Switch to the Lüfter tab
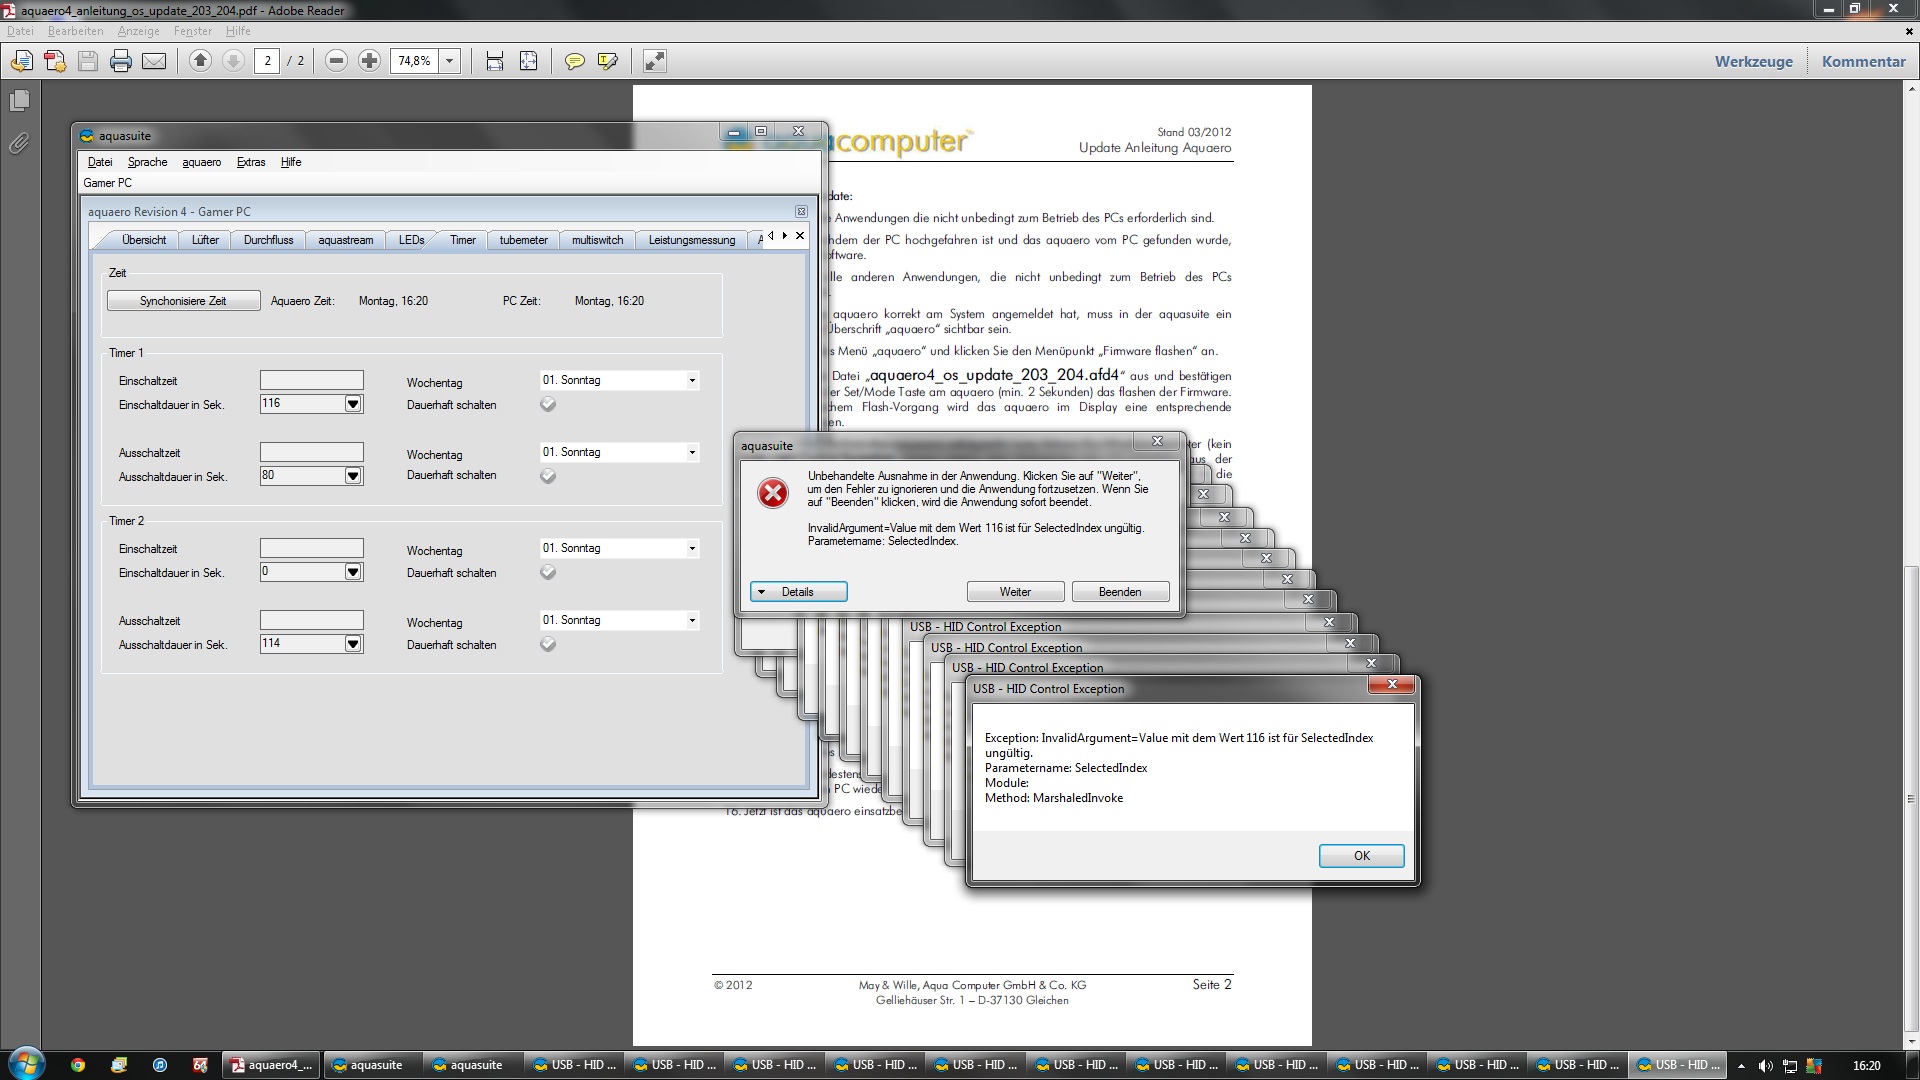 (205, 240)
